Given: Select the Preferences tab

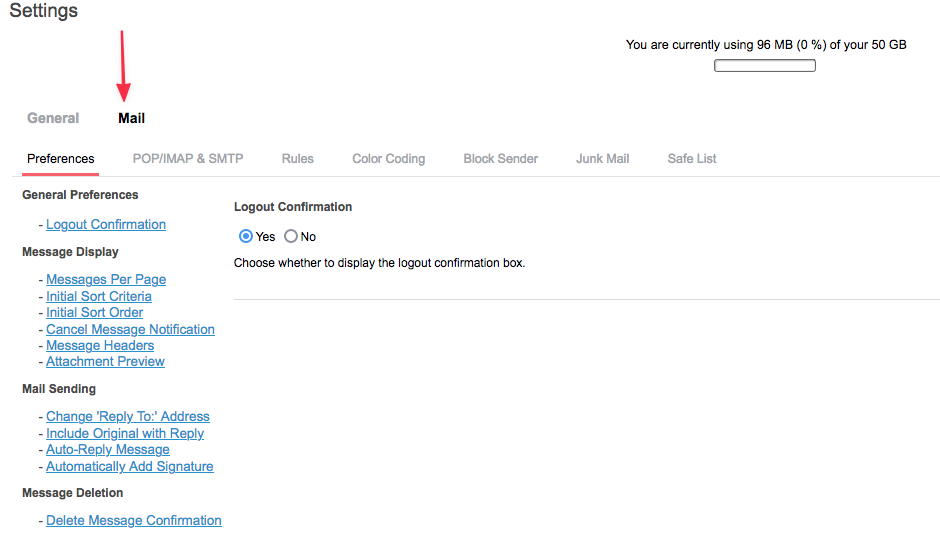Looking at the screenshot, I should coord(61,159).
